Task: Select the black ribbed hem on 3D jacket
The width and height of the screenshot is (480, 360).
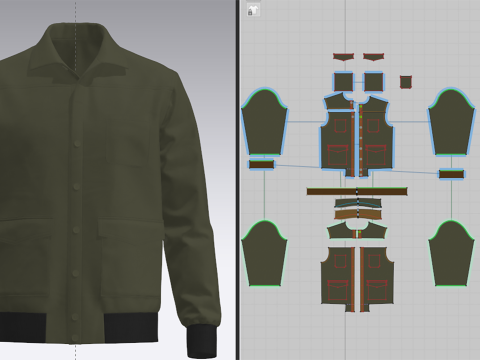Action: pos(131,327)
